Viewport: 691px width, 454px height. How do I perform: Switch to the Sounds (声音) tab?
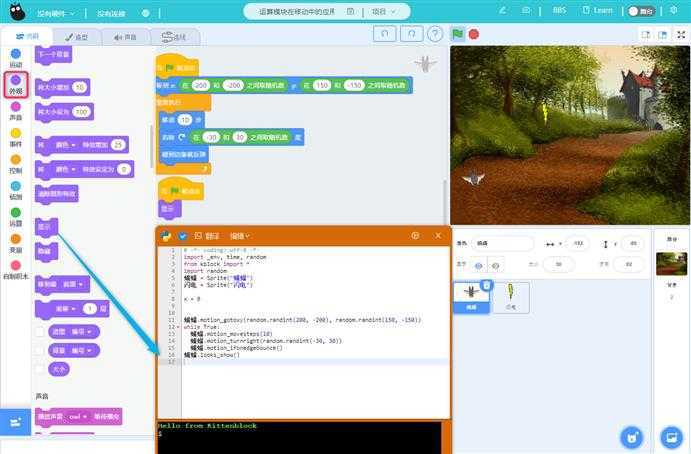pyautogui.click(x=126, y=37)
